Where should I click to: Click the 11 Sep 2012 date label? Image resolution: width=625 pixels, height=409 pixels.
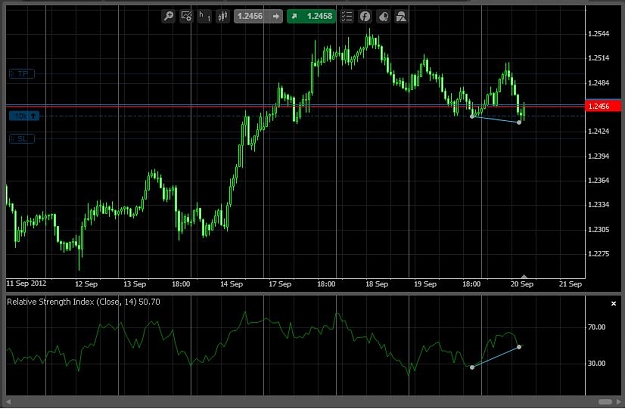click(26, 283)
